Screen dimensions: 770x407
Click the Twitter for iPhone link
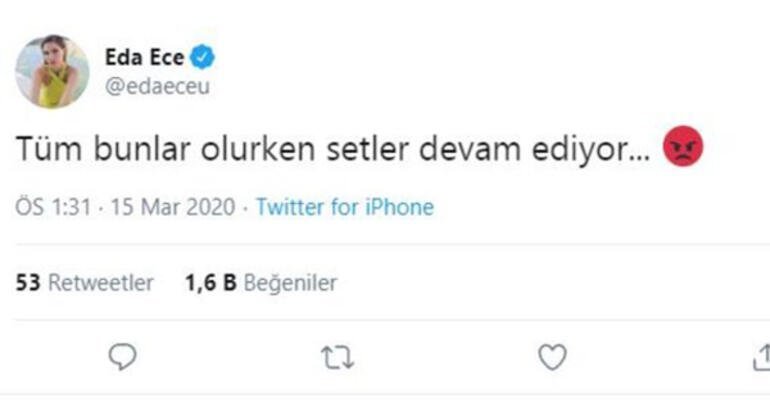click(x=344, y=207)
